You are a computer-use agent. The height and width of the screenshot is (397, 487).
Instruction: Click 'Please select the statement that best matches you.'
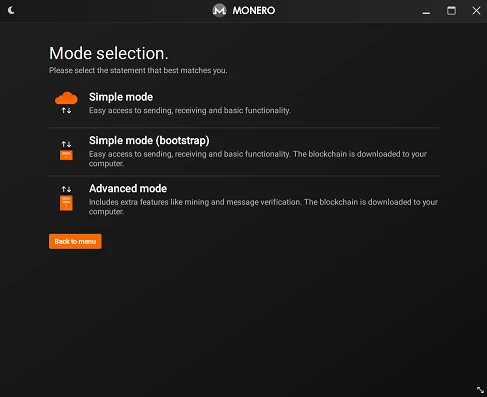coord(138,70)
